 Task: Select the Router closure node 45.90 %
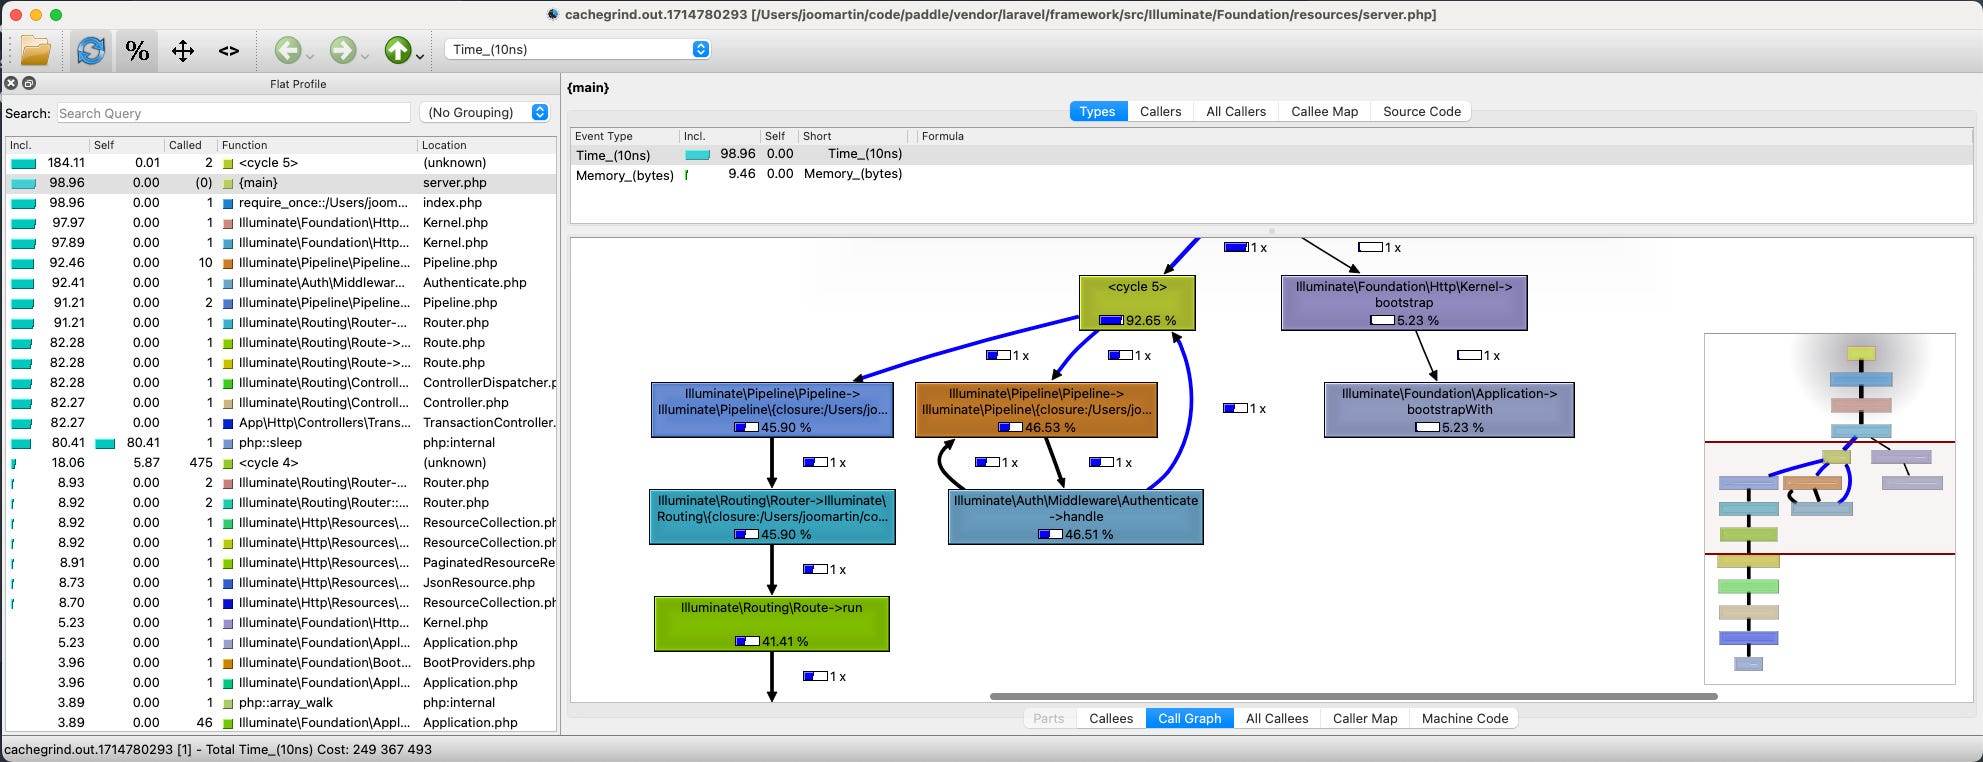772,517
